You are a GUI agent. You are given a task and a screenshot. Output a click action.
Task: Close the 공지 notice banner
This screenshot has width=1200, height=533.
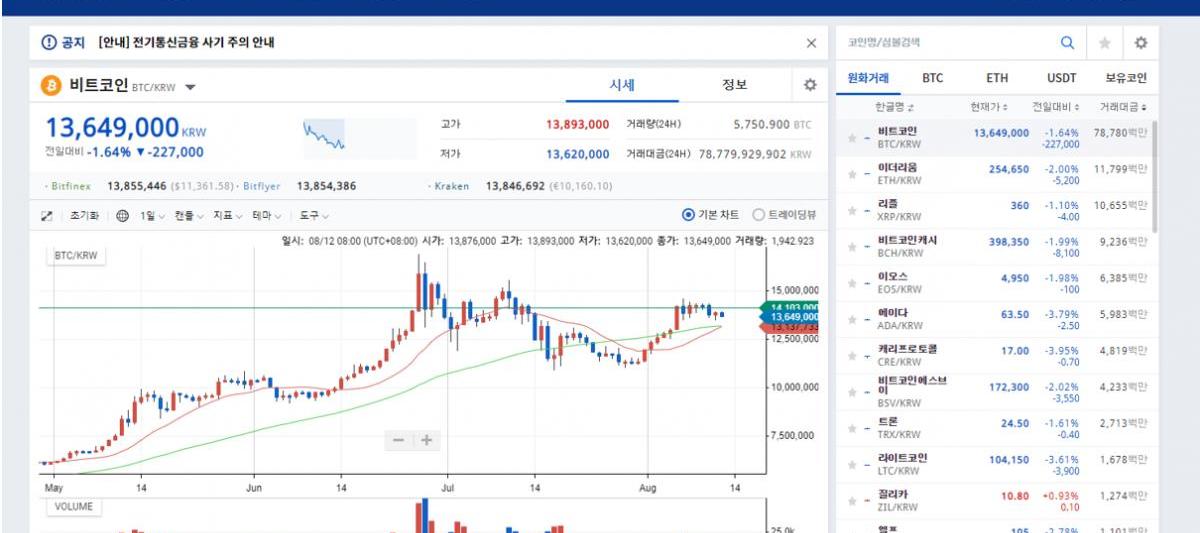click(x=811, y=43)
